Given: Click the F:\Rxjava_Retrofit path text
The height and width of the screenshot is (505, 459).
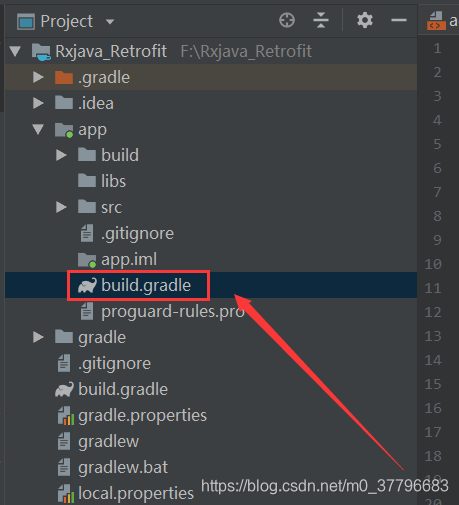Looking at the screenshot, I should (246, 52).
